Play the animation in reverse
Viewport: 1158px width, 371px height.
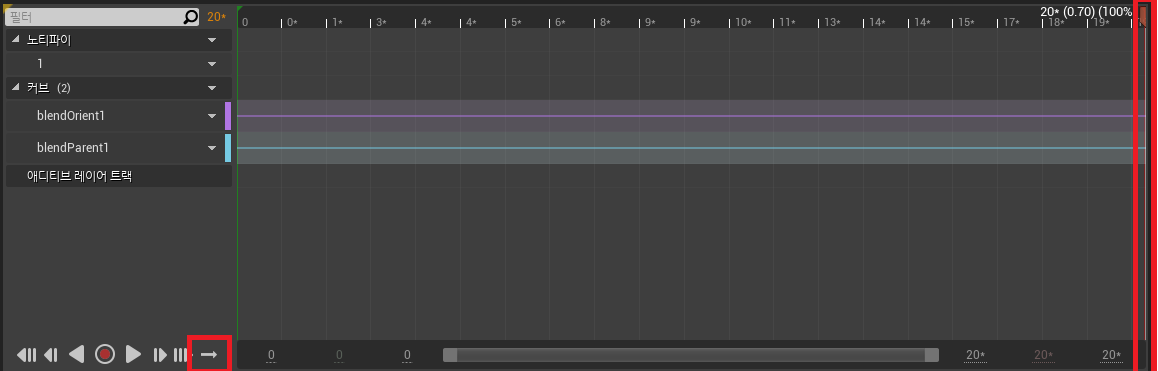[77, 355]
